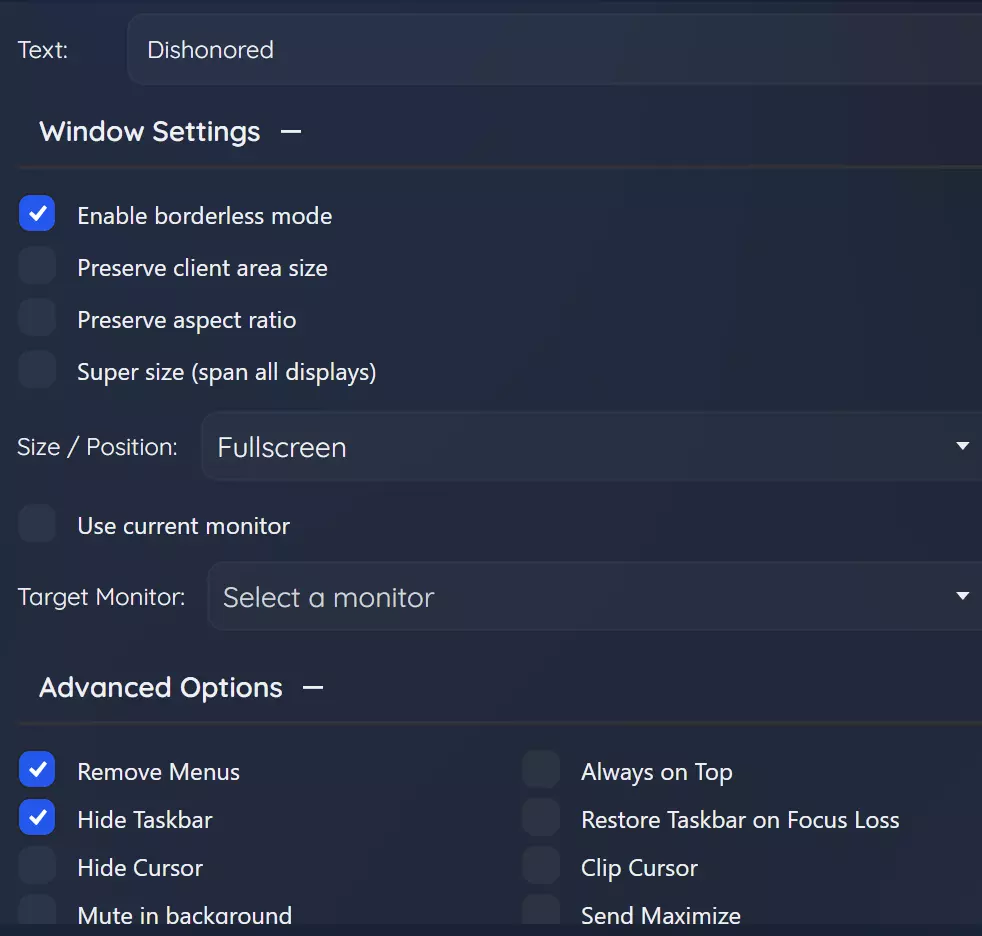Enable the Hide Cursor checkbox
The width and height of the screenshot is (982, 936).
[37, 867]
